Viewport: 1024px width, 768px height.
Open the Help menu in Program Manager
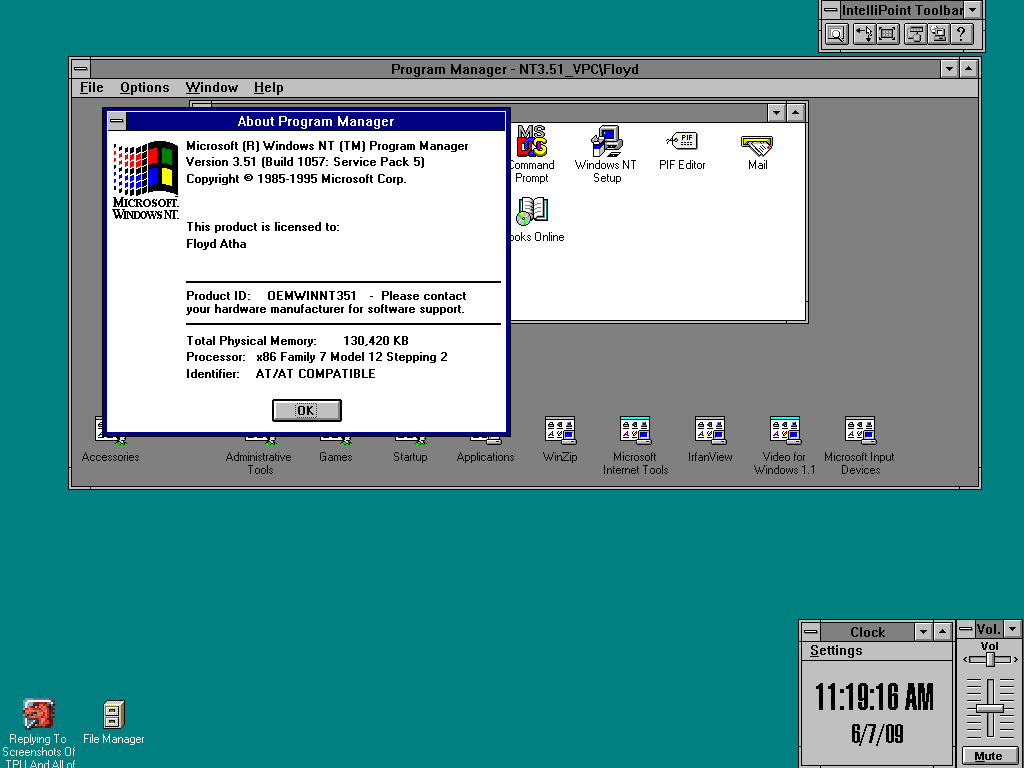(x=269, y=88)
